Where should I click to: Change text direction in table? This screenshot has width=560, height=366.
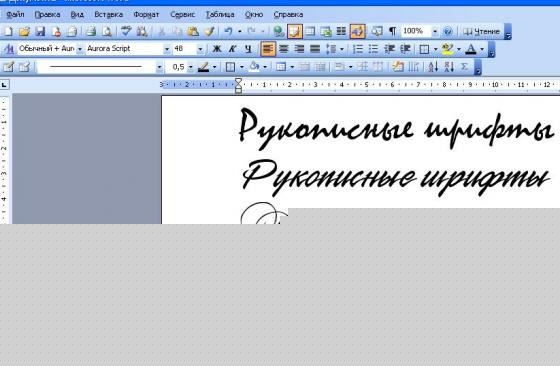(x=413, y=67)
